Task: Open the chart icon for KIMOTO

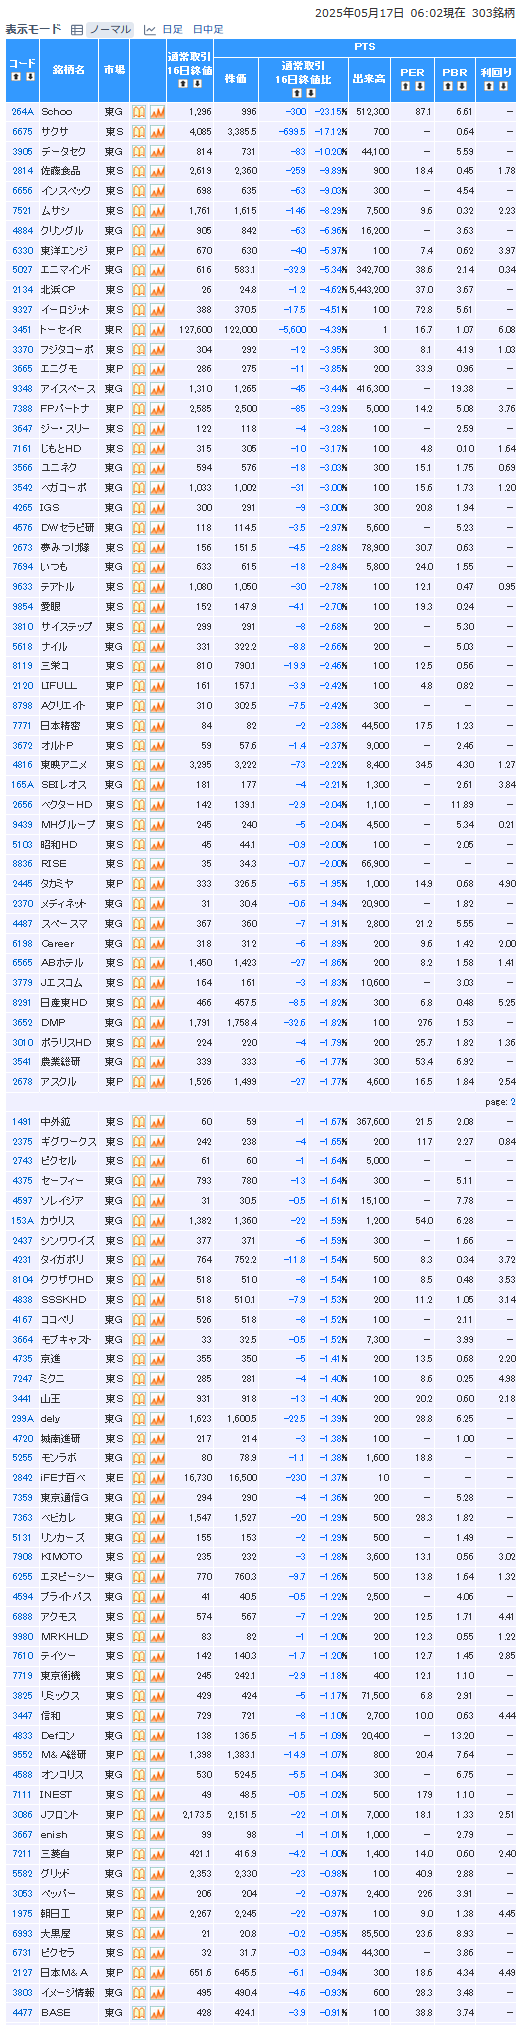Action: point(157,1557)
